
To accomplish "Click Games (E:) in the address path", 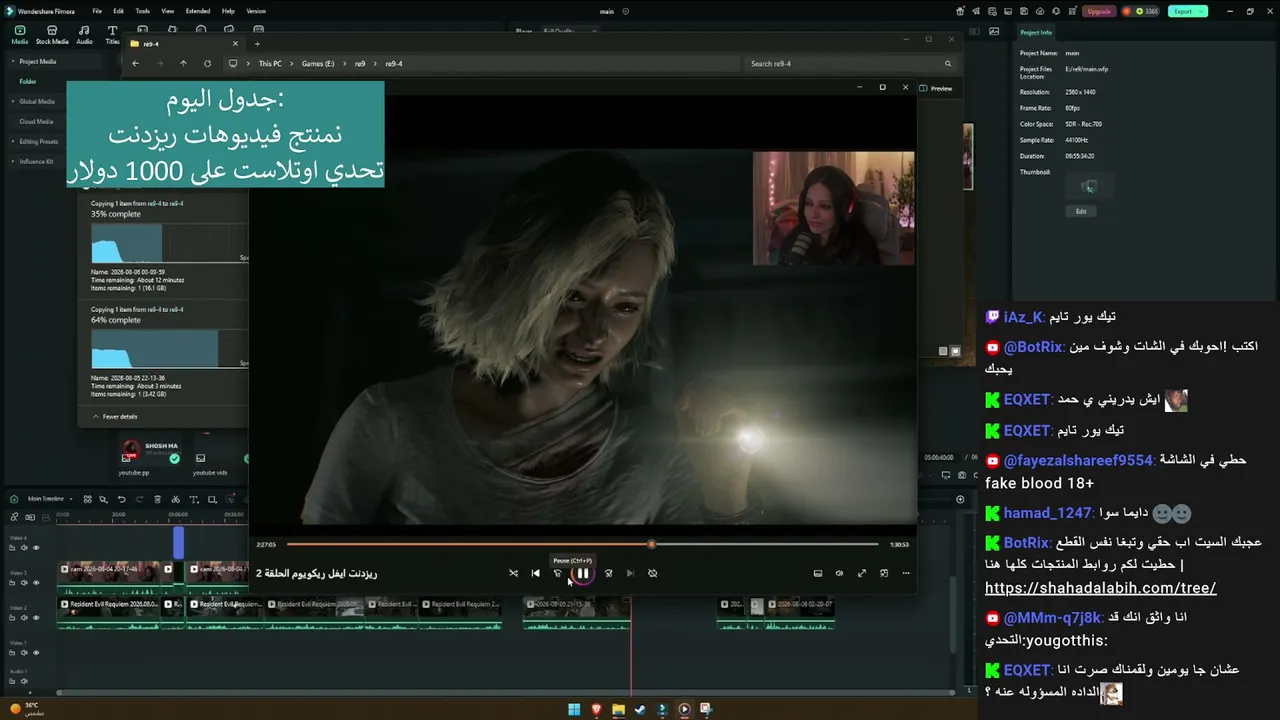I will coord(318,64).
